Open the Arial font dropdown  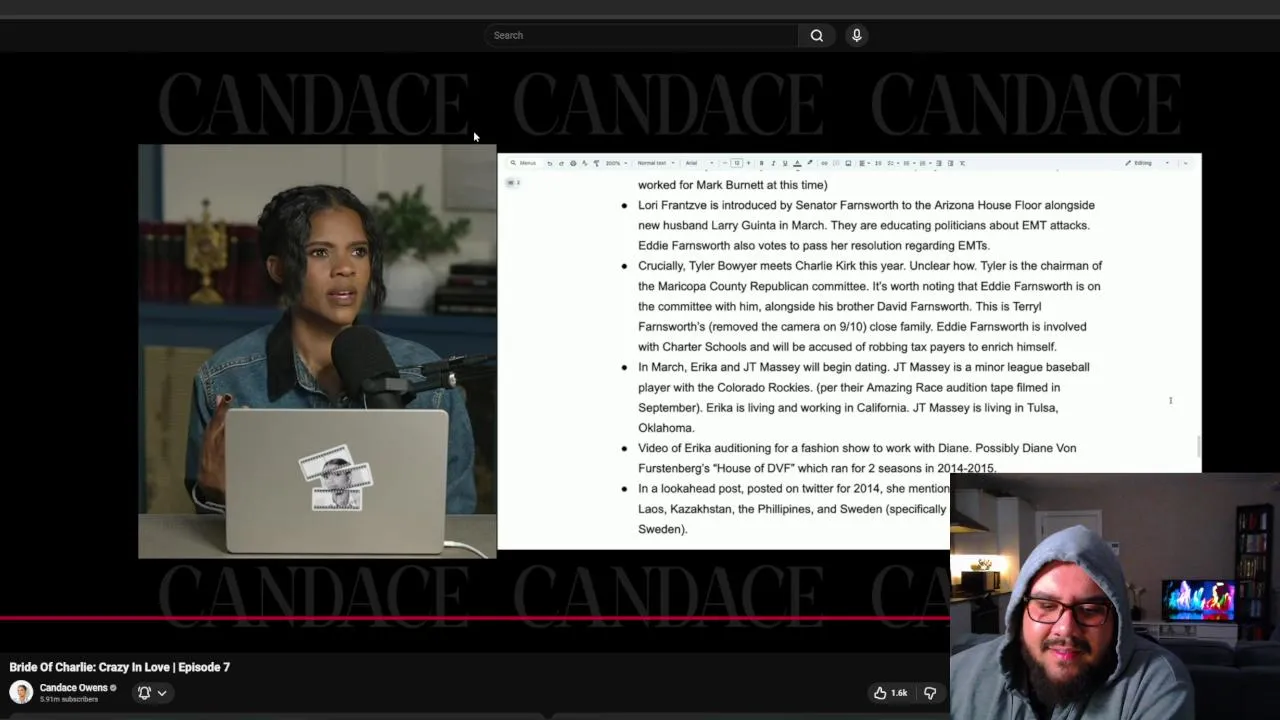tap(699, 163)
